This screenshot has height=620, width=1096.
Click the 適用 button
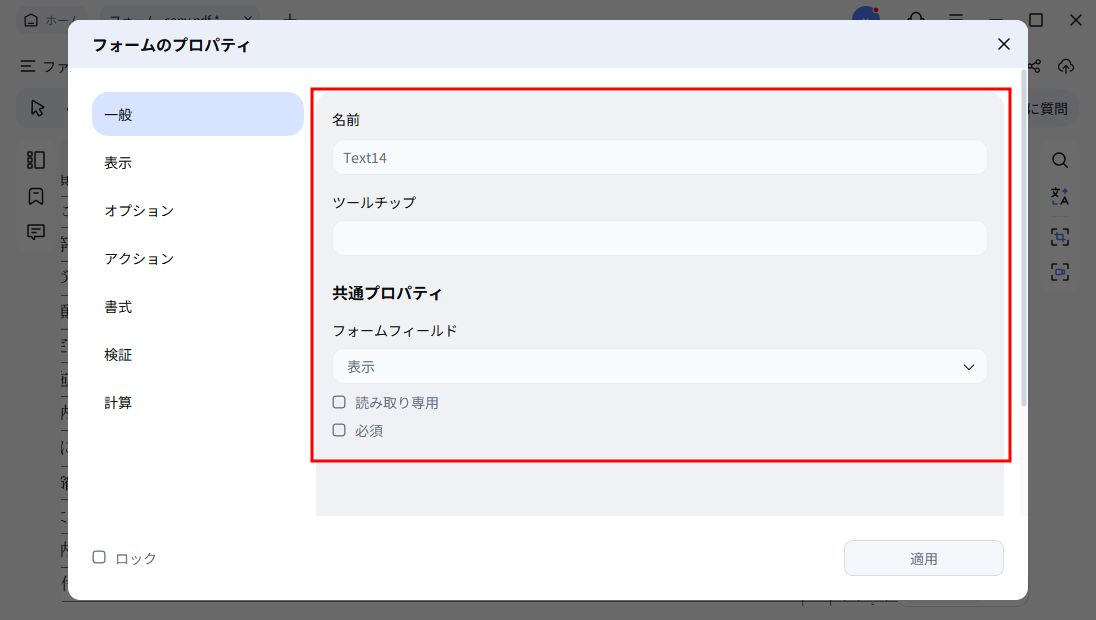pyautogui.click(x=923, y=557)
